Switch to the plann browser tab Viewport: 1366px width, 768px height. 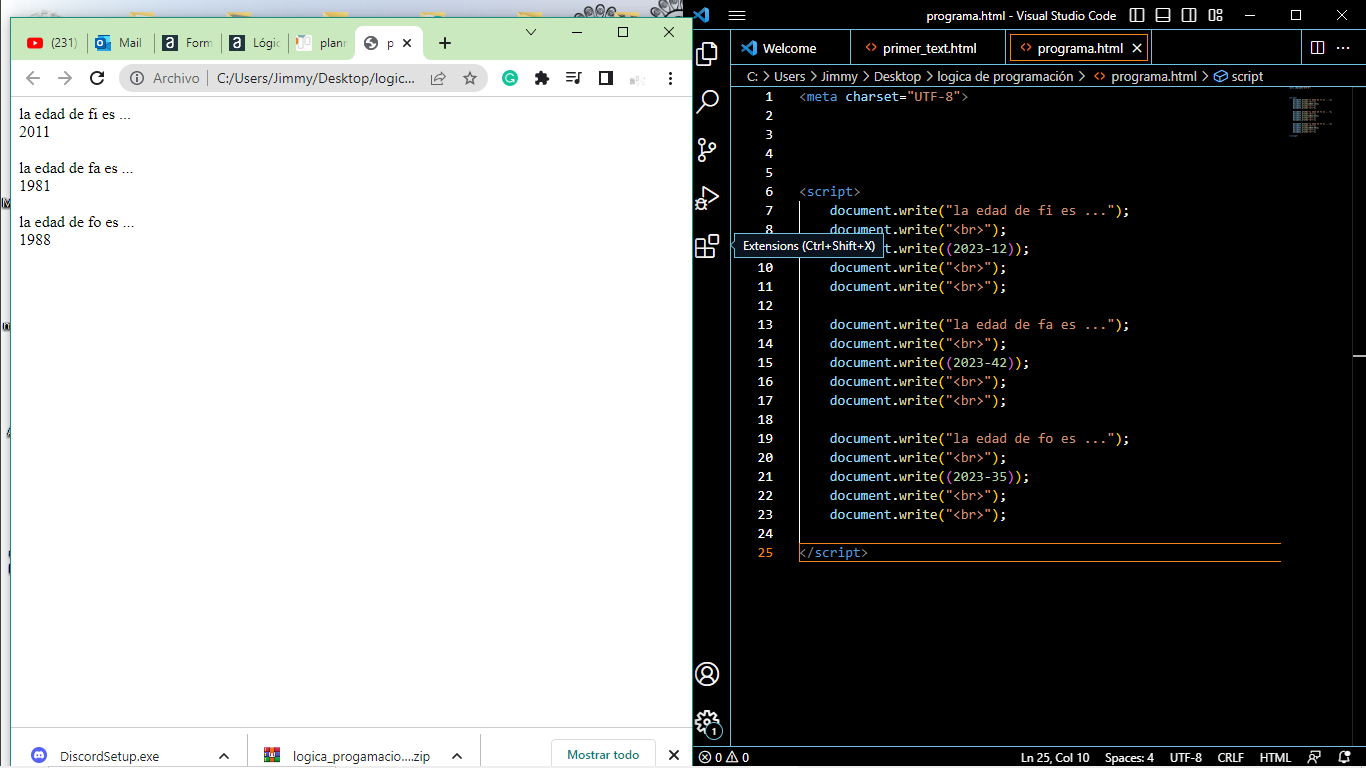(322, 43)
